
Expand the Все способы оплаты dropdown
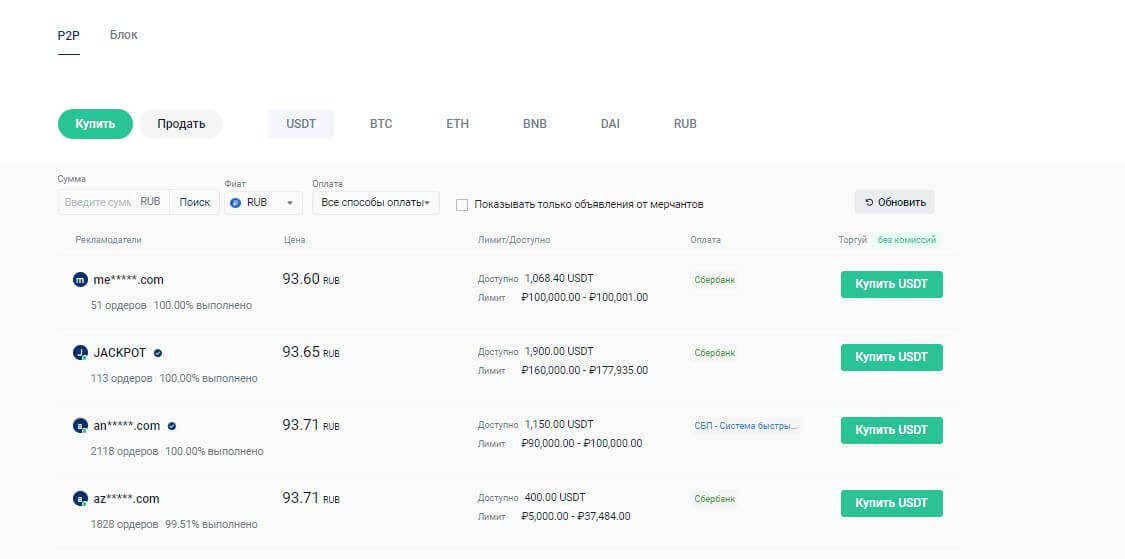(x=375, y=203)
